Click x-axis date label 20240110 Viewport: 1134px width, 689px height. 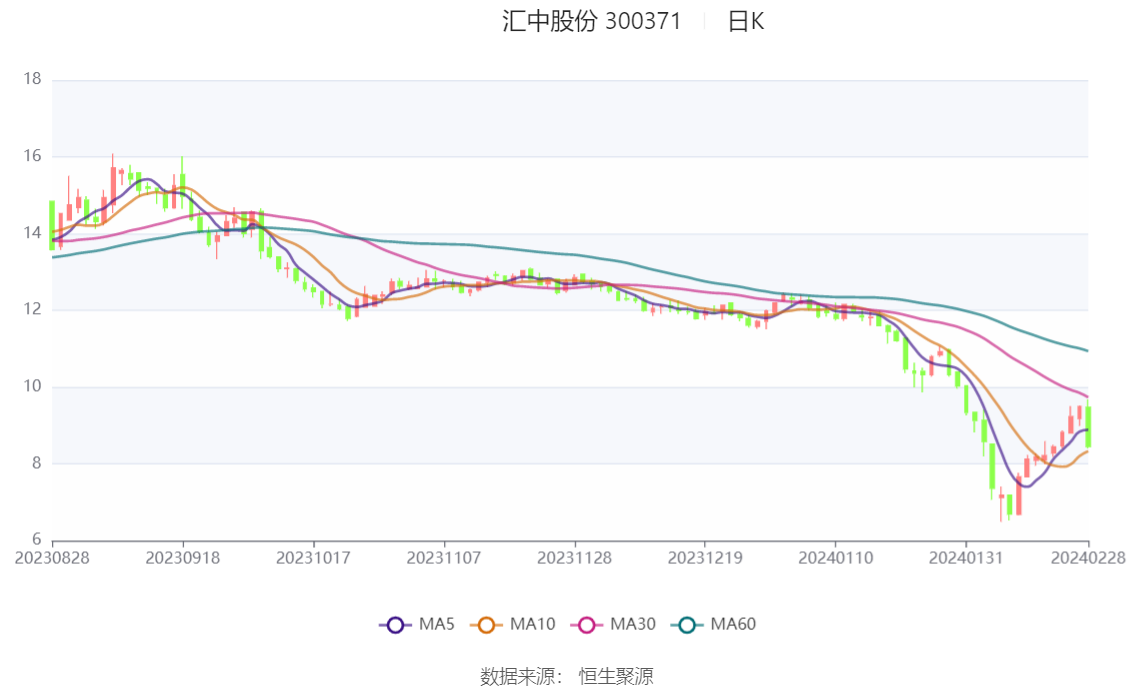click(835, 558)
